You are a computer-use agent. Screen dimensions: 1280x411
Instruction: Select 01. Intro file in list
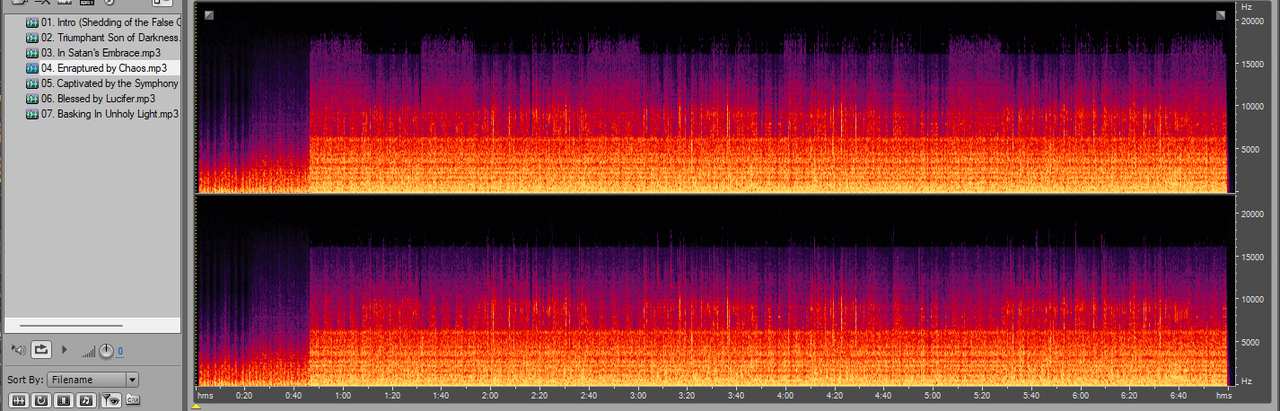103,21
